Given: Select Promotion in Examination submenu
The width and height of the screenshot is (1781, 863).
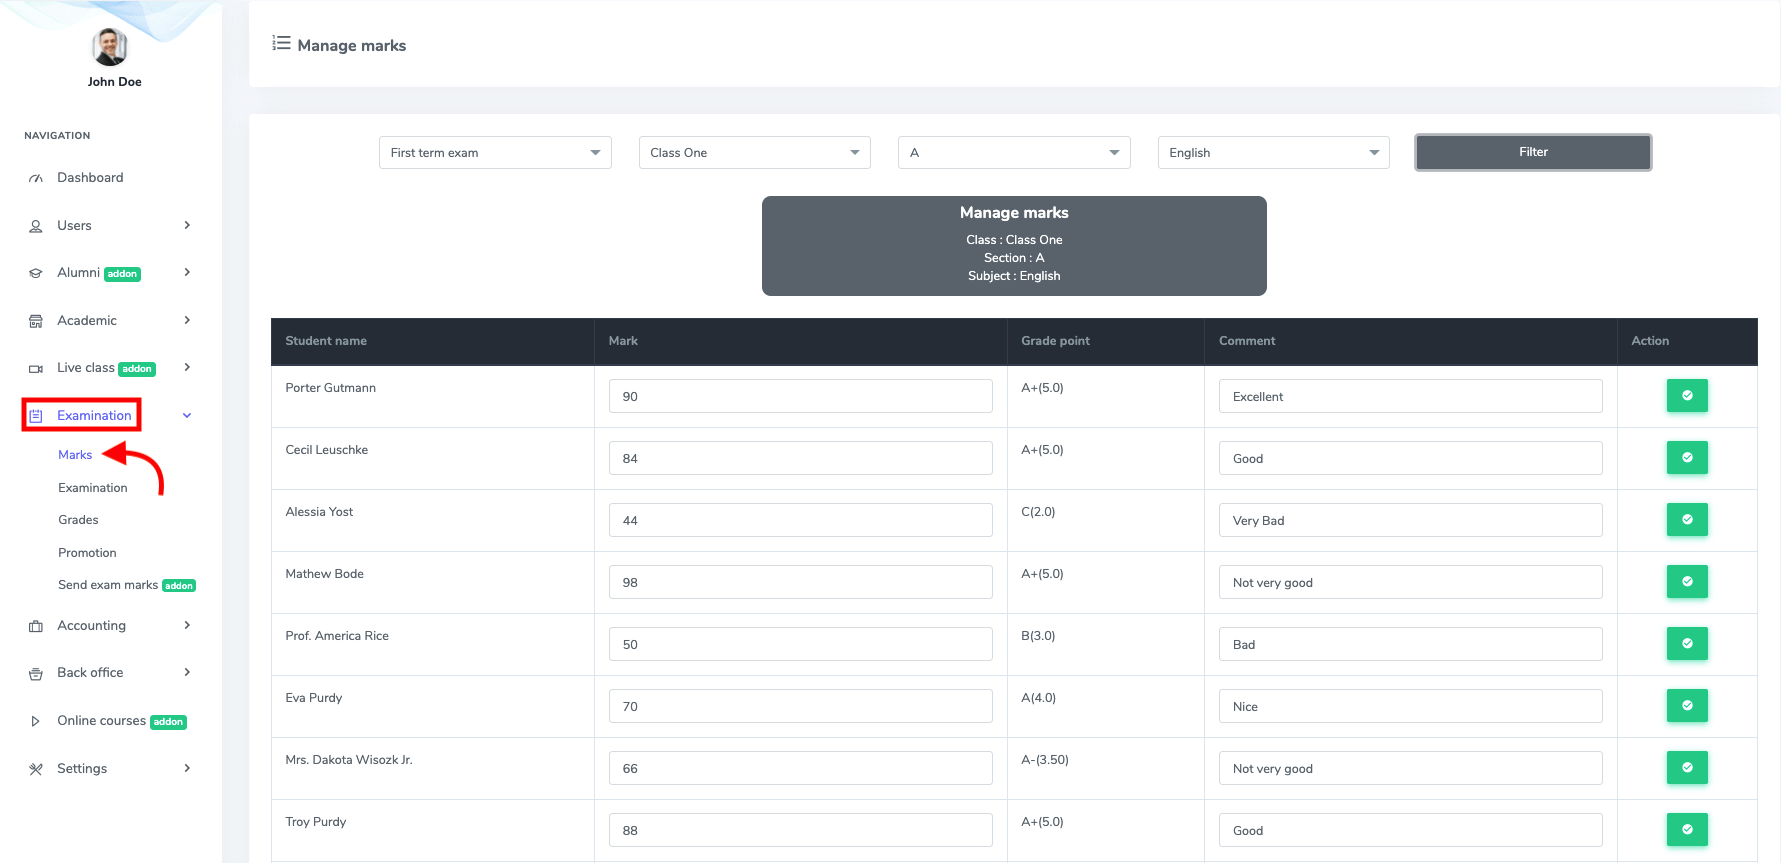Looking at the screenshot, I should [87, 553].
